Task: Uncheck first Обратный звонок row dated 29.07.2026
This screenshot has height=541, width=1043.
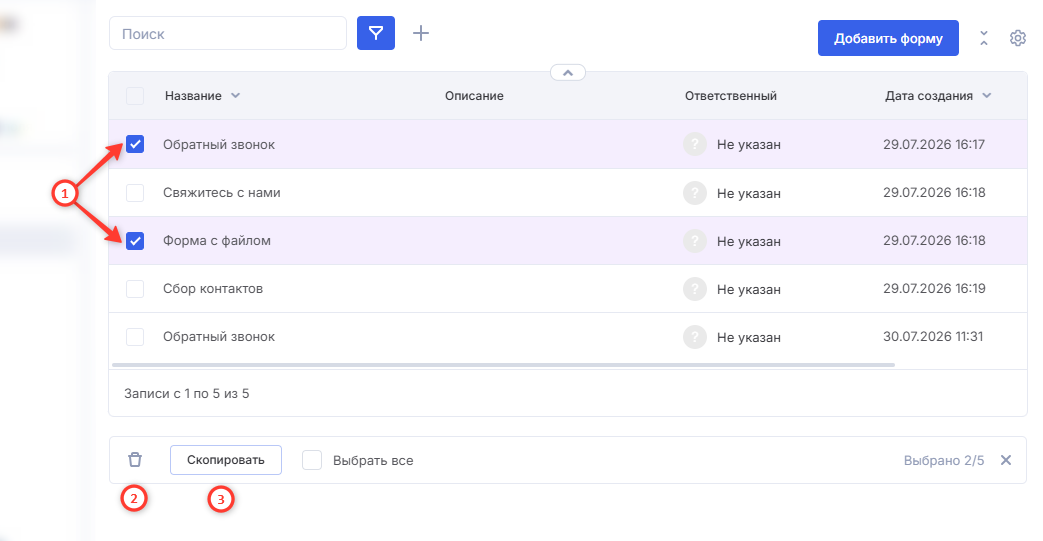Action: point(135,144)
